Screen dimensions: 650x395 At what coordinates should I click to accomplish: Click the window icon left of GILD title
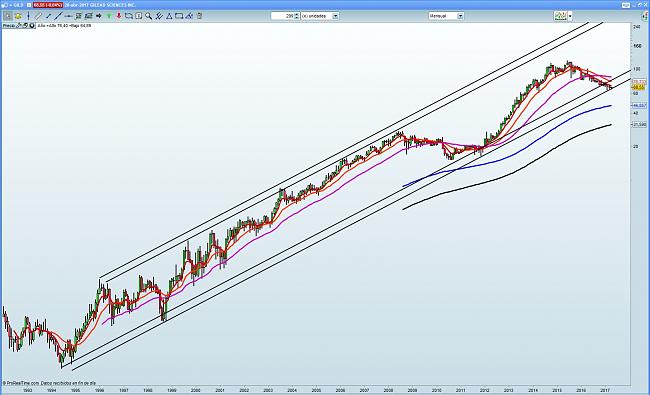click(x=6, y=5)
